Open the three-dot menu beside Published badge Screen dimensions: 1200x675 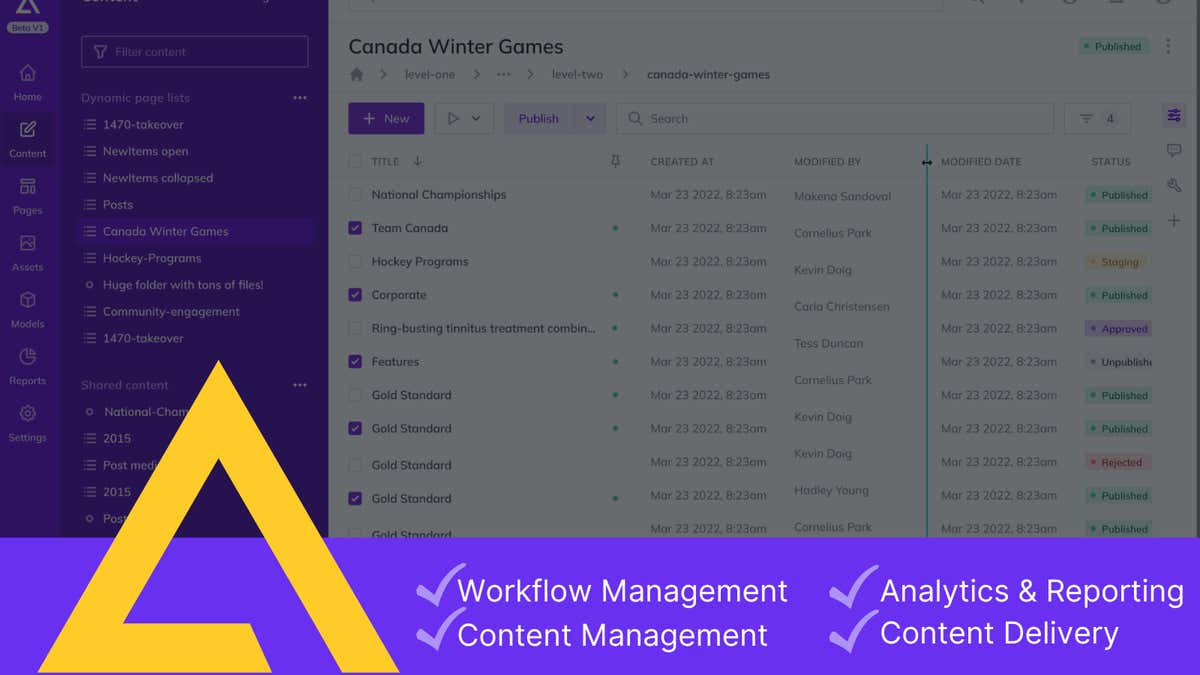point(1168,46)
